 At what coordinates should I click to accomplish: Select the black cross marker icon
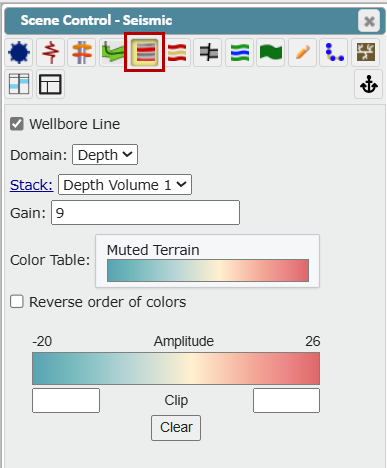pos(208,52)
